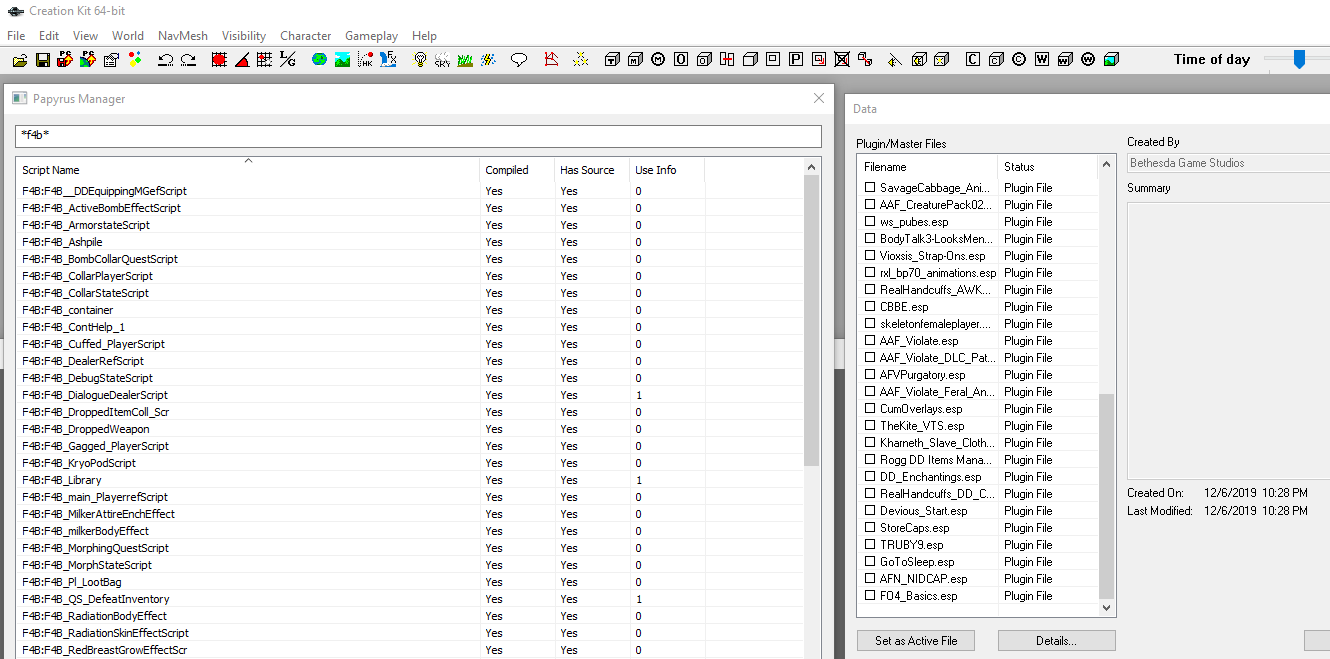Select the F4B:F4B_Ashpile script row

(410, 242)
